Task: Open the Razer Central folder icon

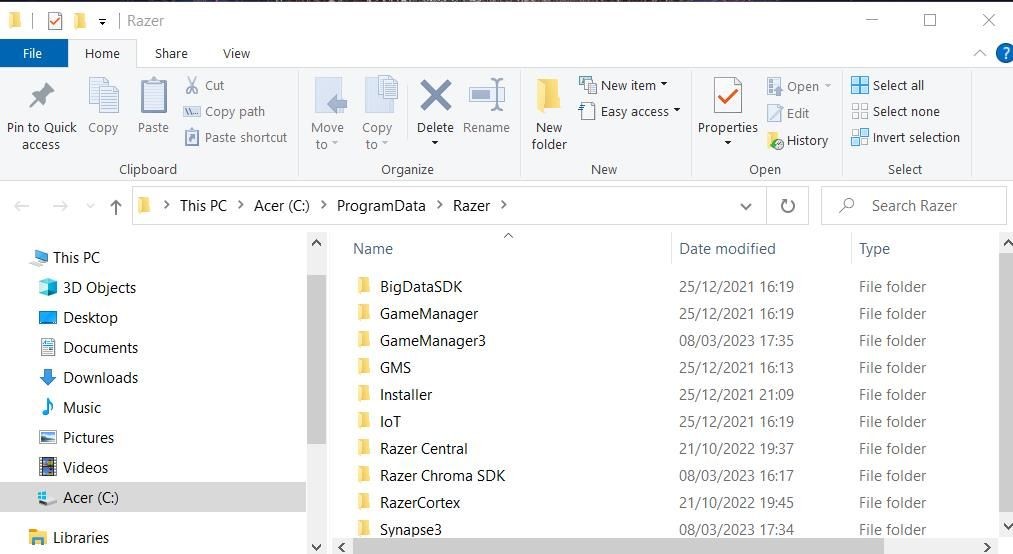Action: point(364,447)
